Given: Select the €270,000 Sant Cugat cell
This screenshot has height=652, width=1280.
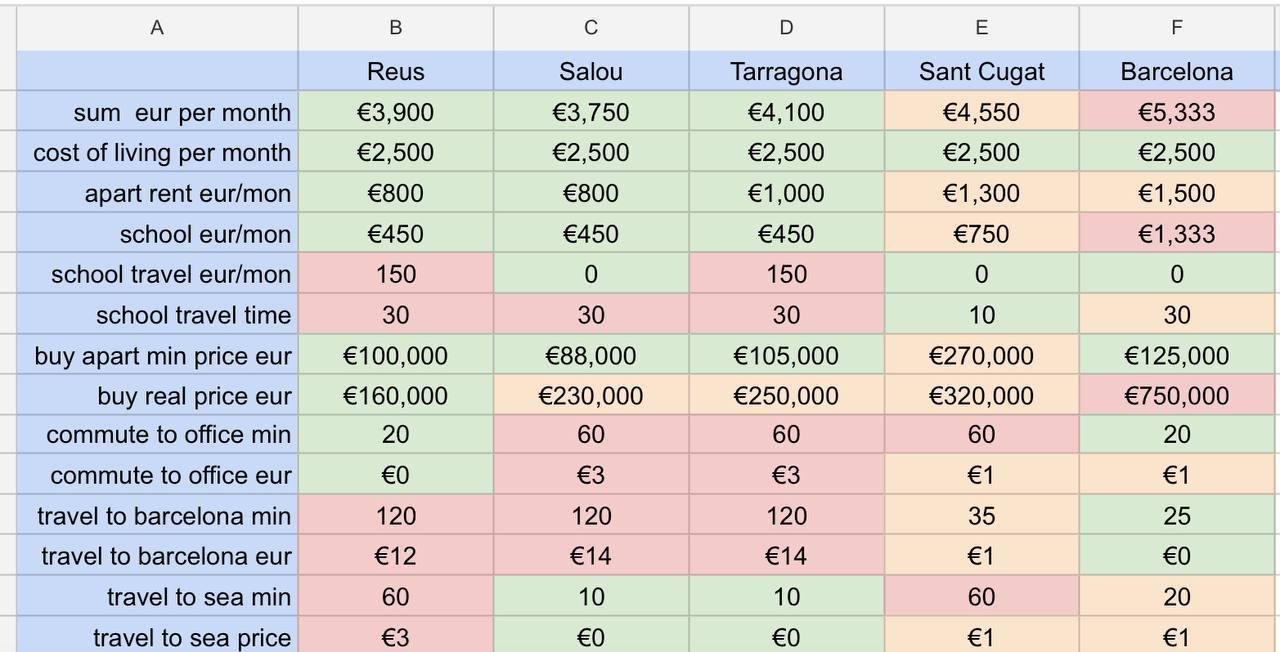Looking at the screenshot, I should click(x=981, y=356).
